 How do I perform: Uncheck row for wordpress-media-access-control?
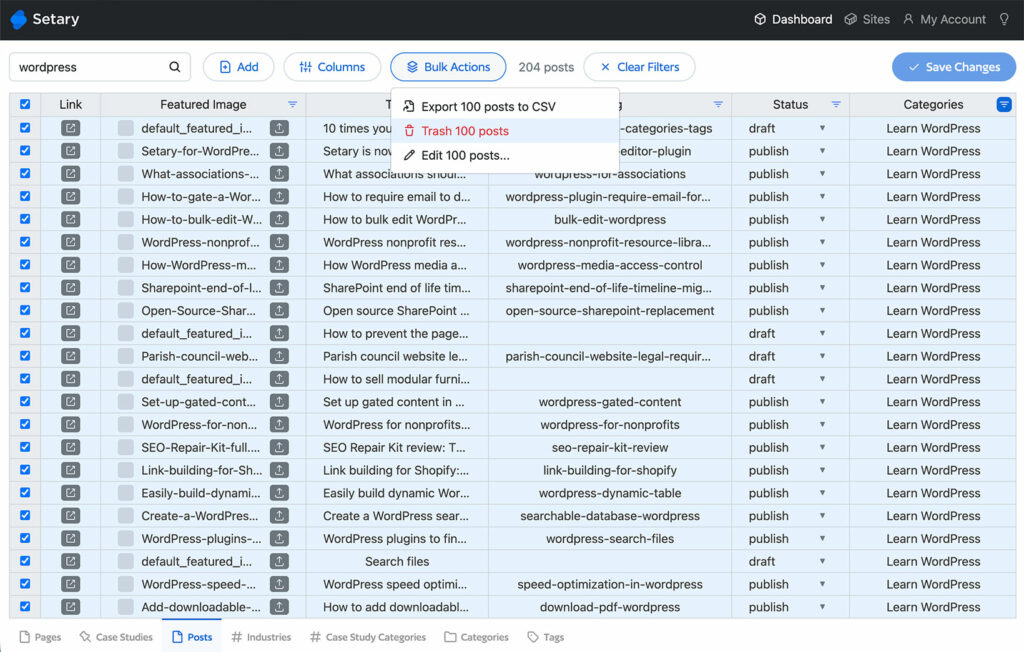[25, 265]
